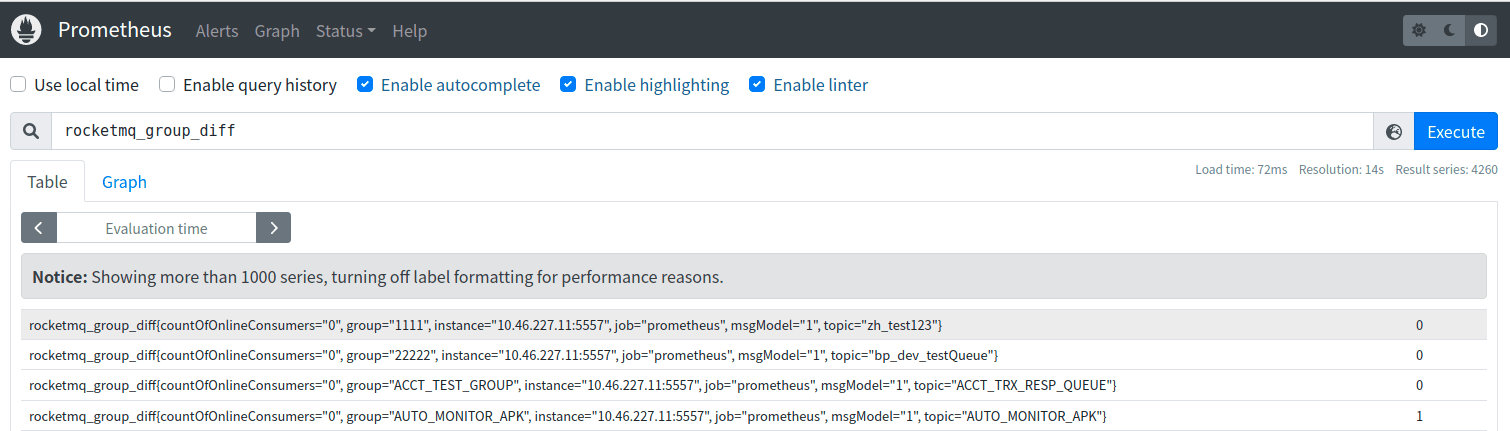Click the Evaluation time input field
The image size is (1510, 431).
tap(156, 228)
